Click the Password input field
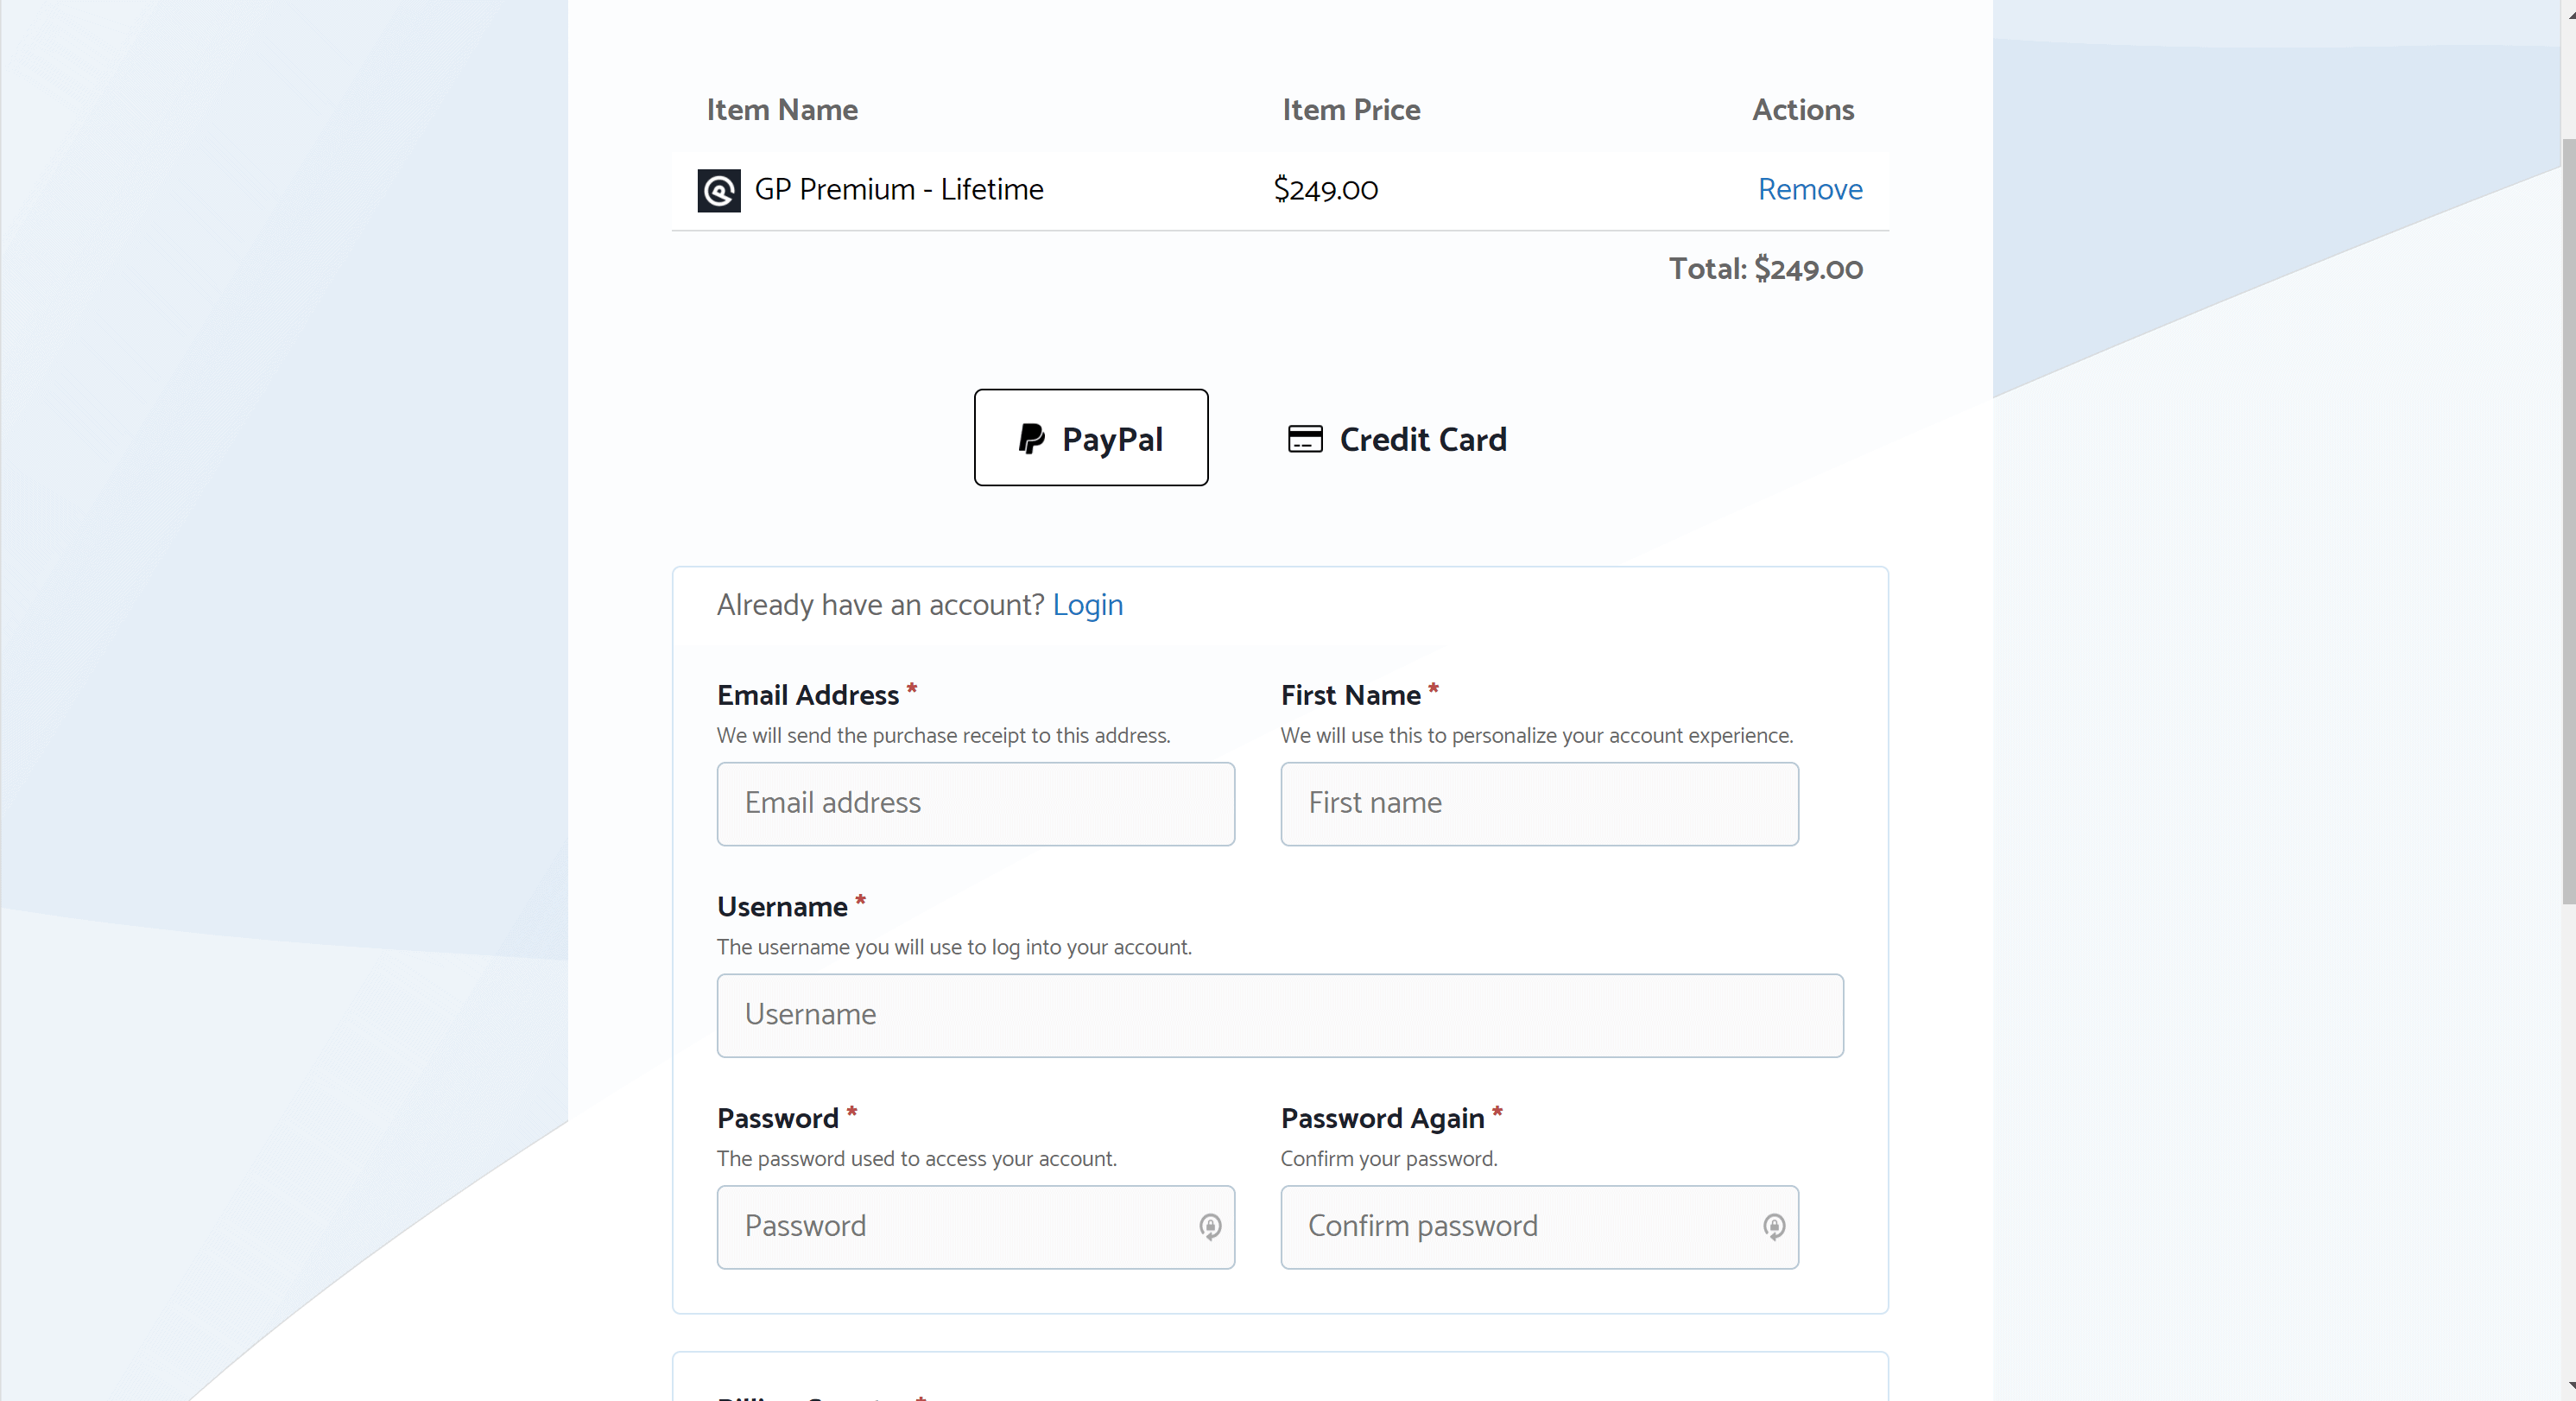 [974, 1227]
